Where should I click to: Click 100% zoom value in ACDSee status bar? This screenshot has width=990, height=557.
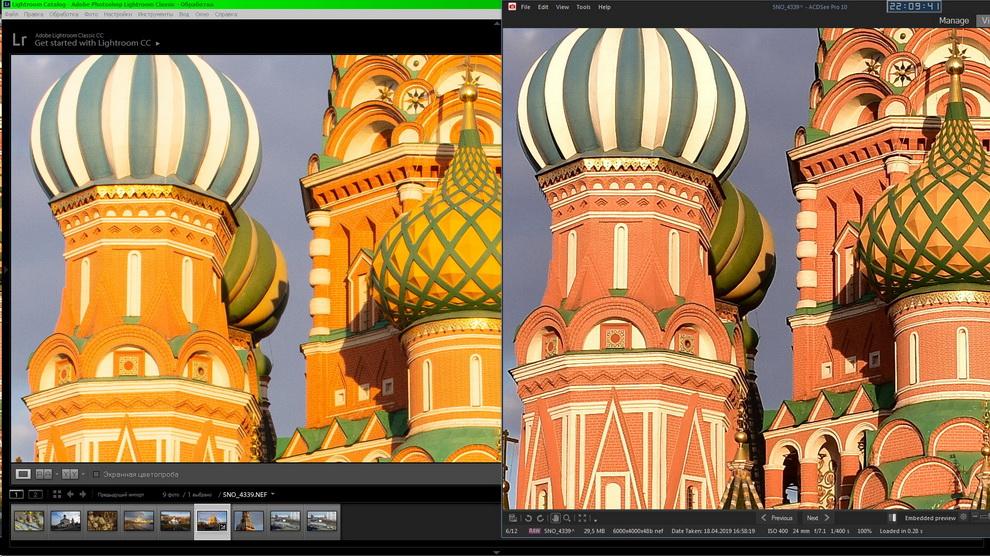click(x=864, y=531)
